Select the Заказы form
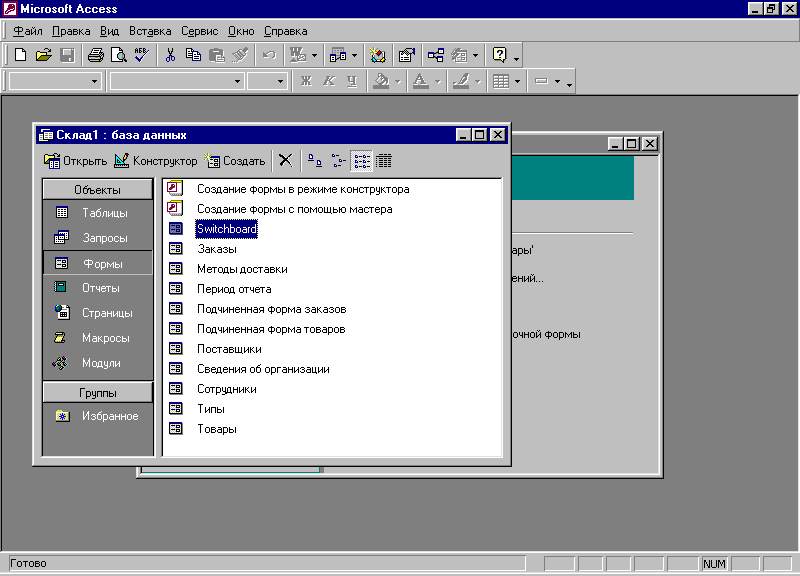Viewport: 800px width, 576px height. (x=217, y=249)
